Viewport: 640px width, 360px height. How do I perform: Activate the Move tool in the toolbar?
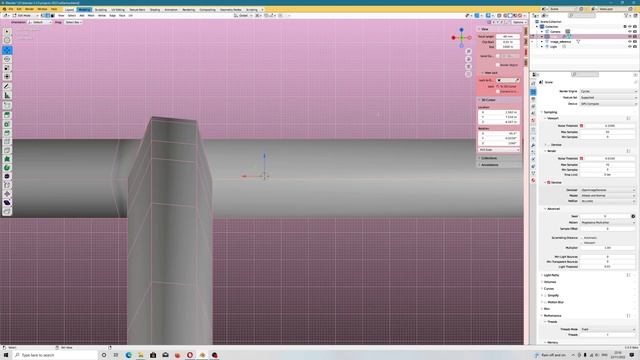point(7,50)
